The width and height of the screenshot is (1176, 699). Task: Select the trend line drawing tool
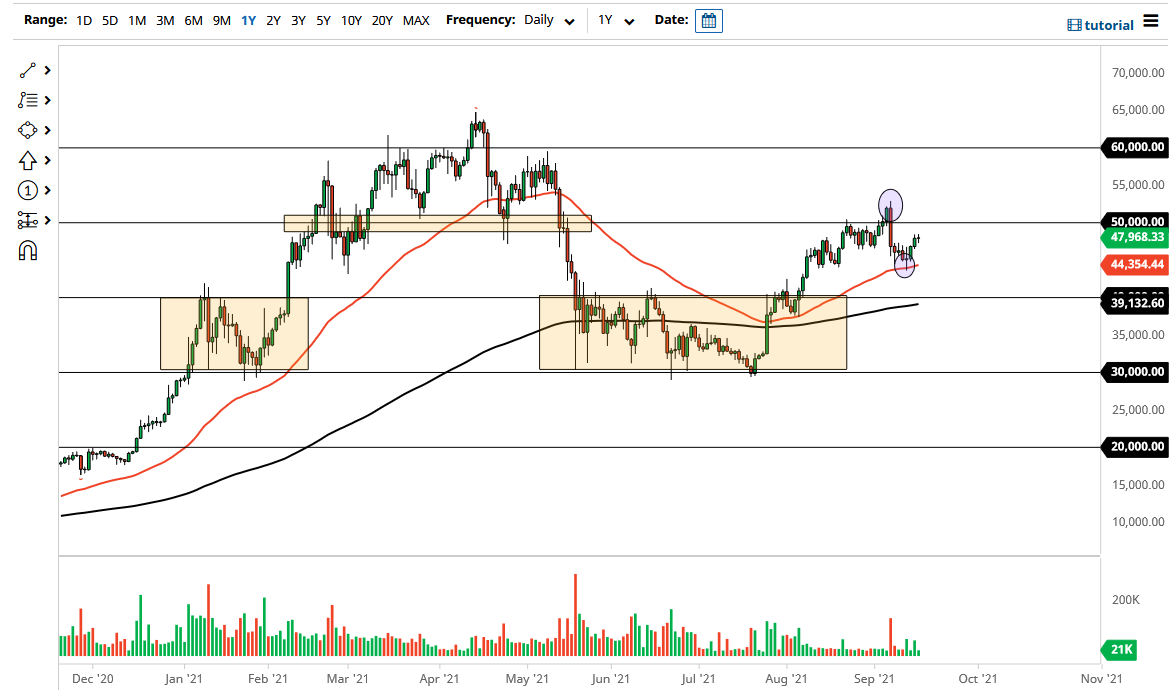27,70
